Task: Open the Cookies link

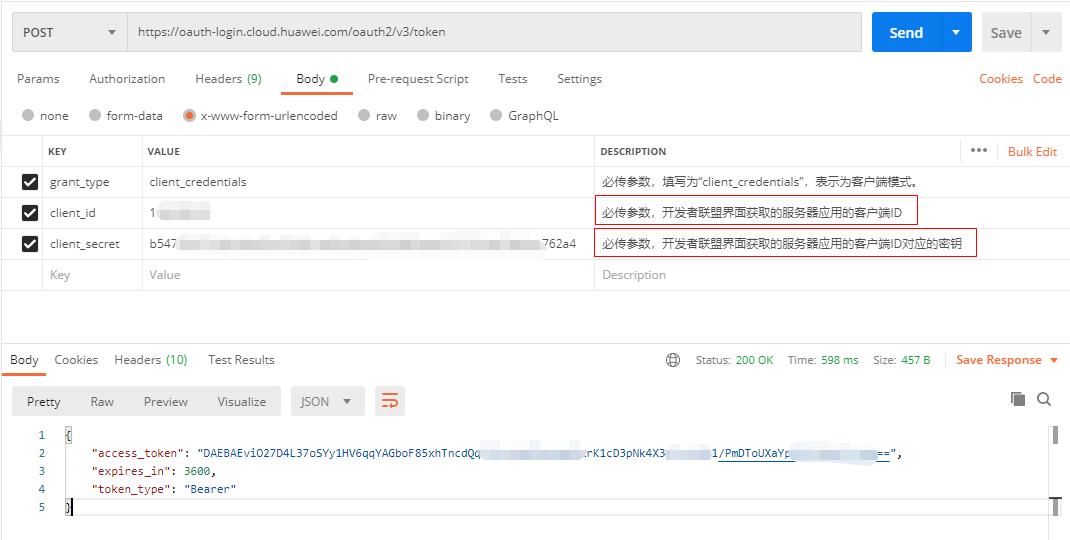Action: [1000, 79]
